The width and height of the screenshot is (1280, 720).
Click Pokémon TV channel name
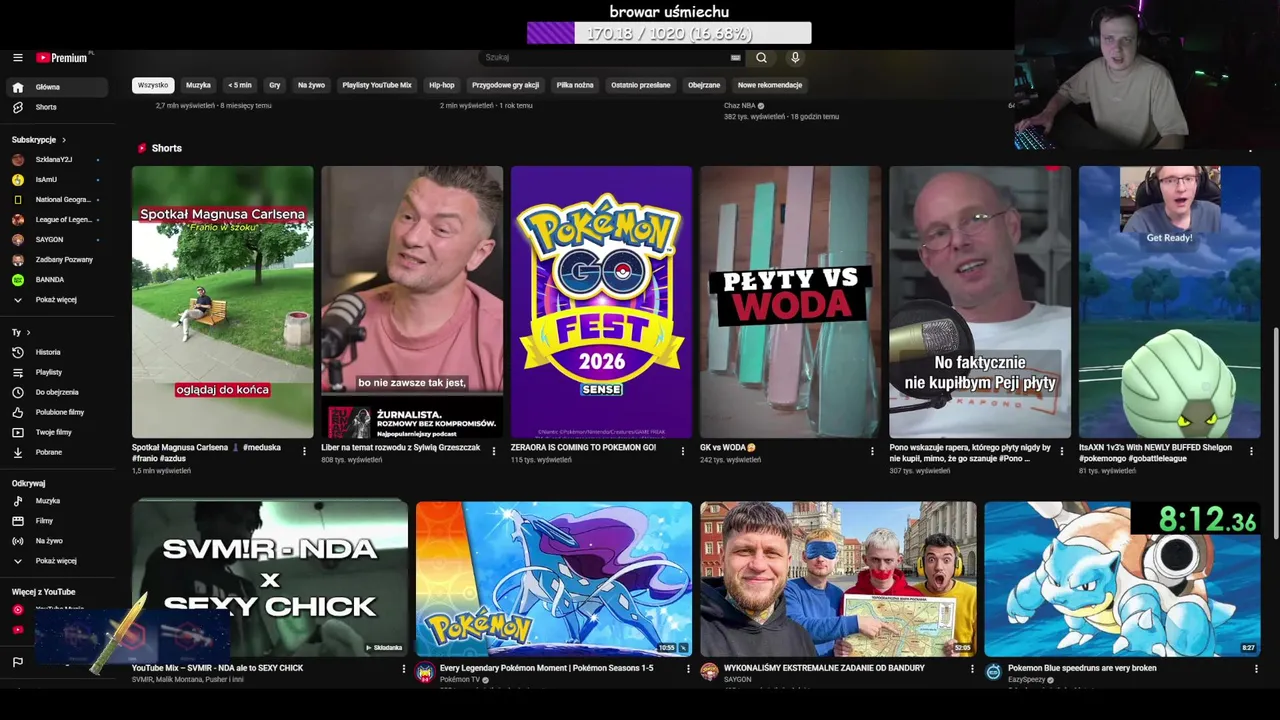461,680
